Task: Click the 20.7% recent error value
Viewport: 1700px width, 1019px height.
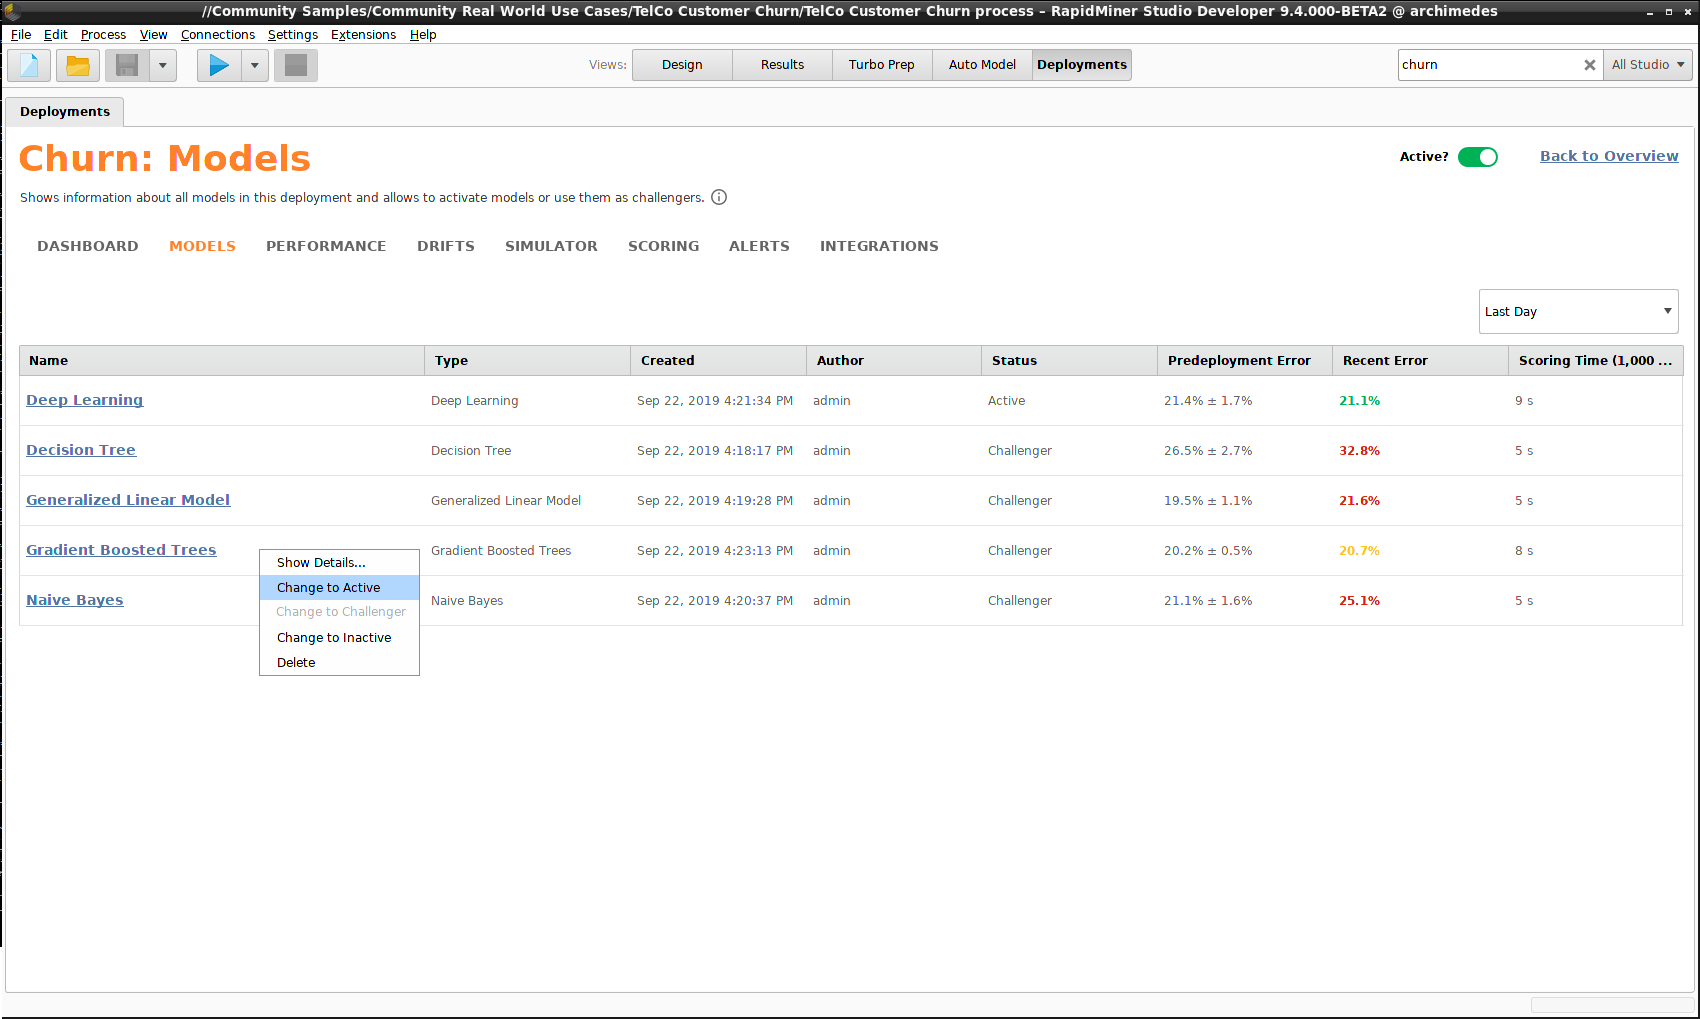Action: coord(1359,551)
